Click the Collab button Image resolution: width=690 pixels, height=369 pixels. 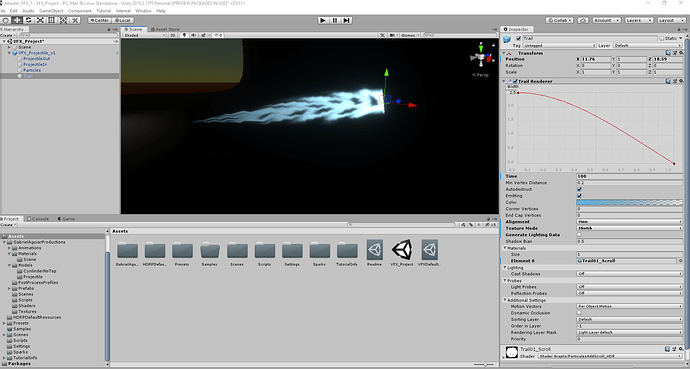pos(560,20)
